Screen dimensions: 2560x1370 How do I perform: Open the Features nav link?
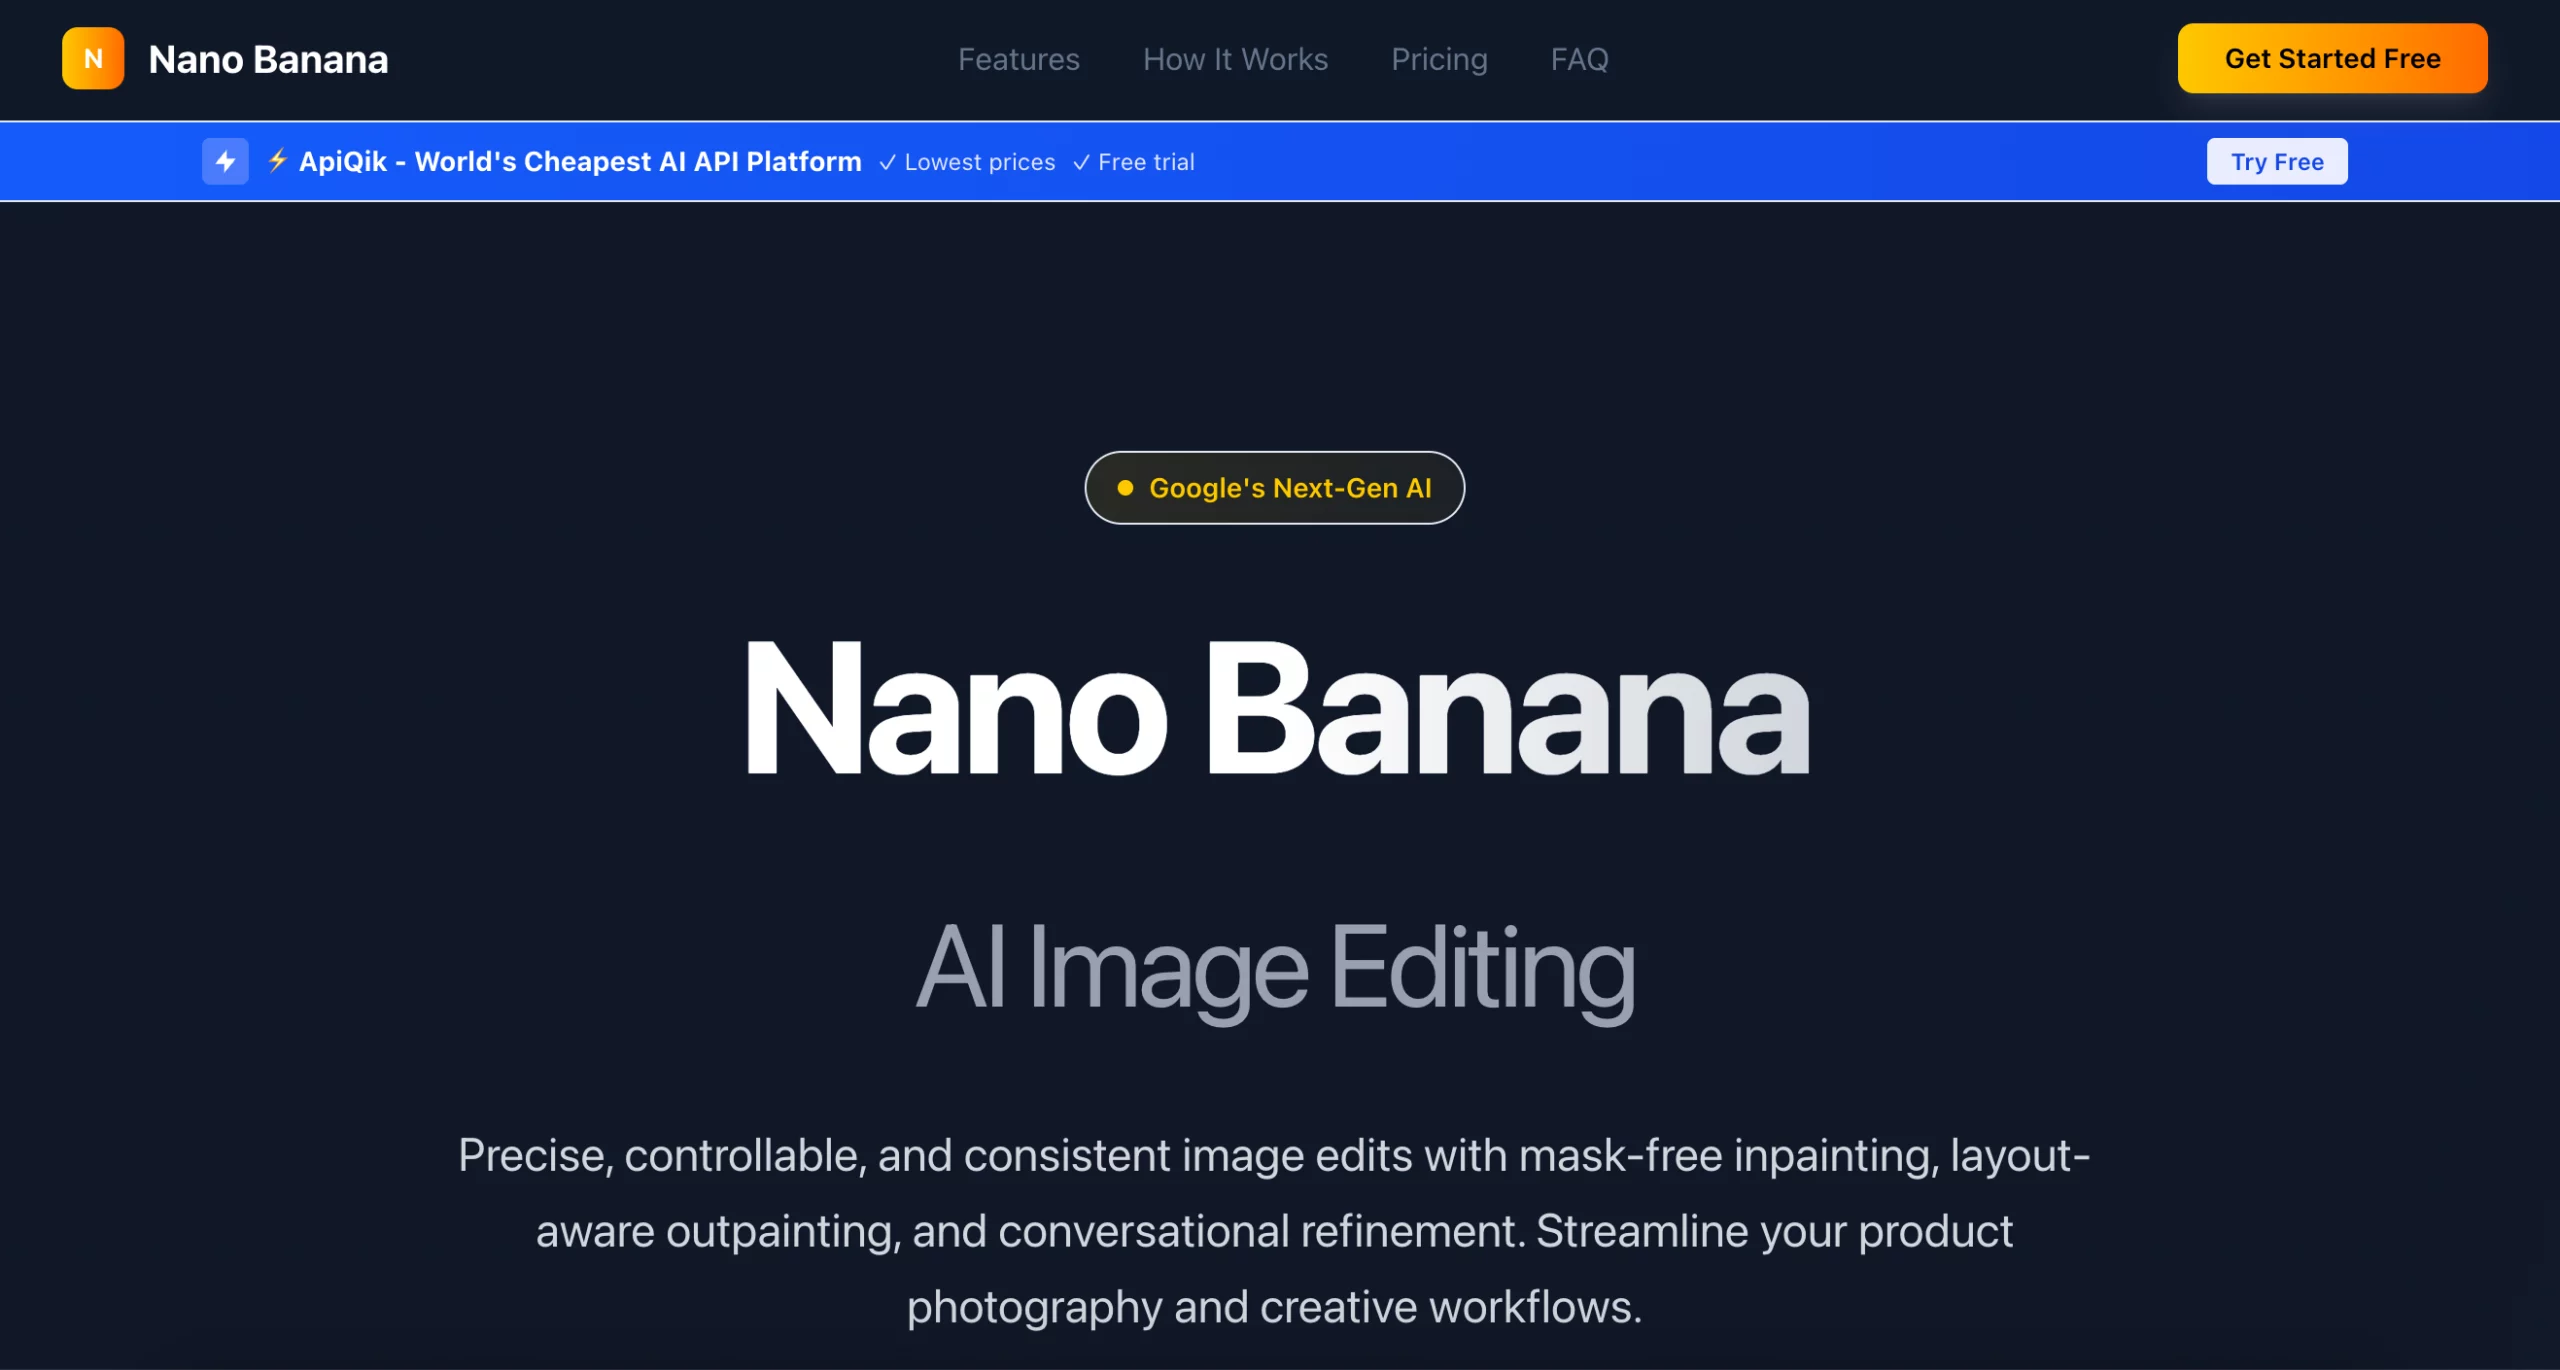click(1018, 59)
